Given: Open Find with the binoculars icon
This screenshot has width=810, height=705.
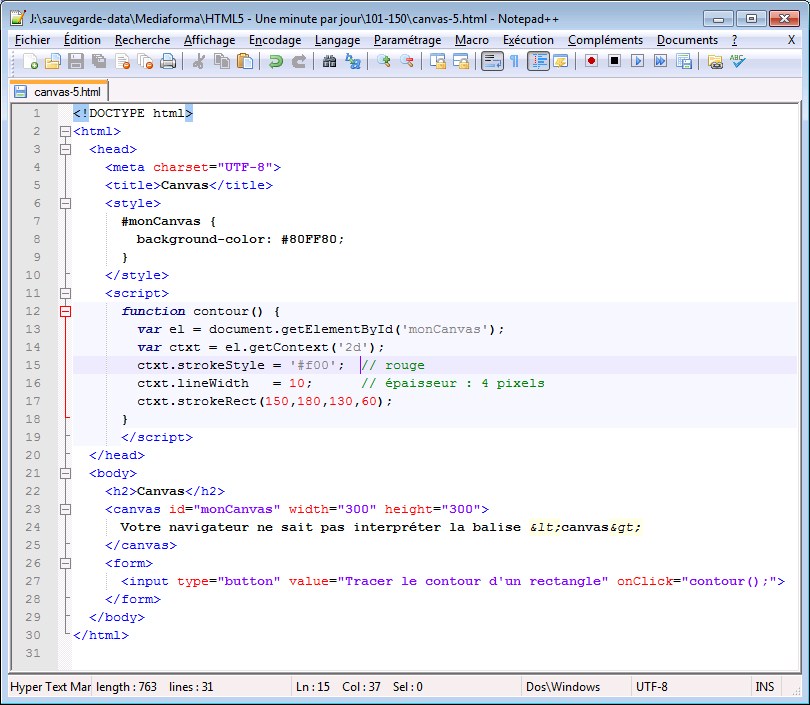Looking at the screenshot, I should tap(329, 62).
